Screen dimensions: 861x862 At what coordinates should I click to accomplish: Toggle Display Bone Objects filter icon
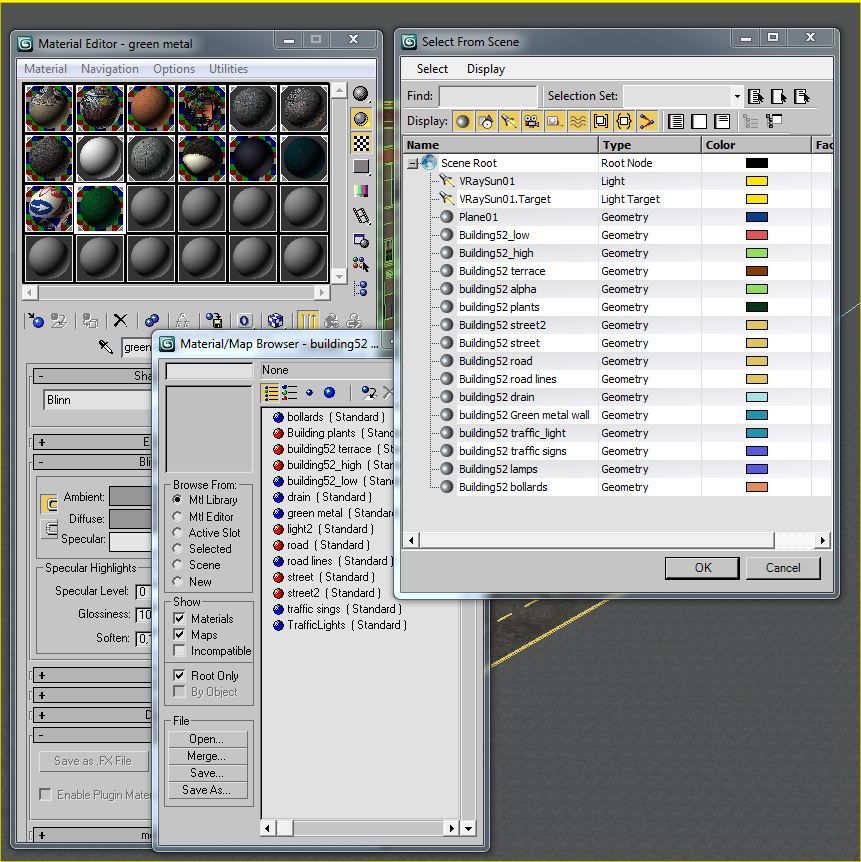pos(647,121)
